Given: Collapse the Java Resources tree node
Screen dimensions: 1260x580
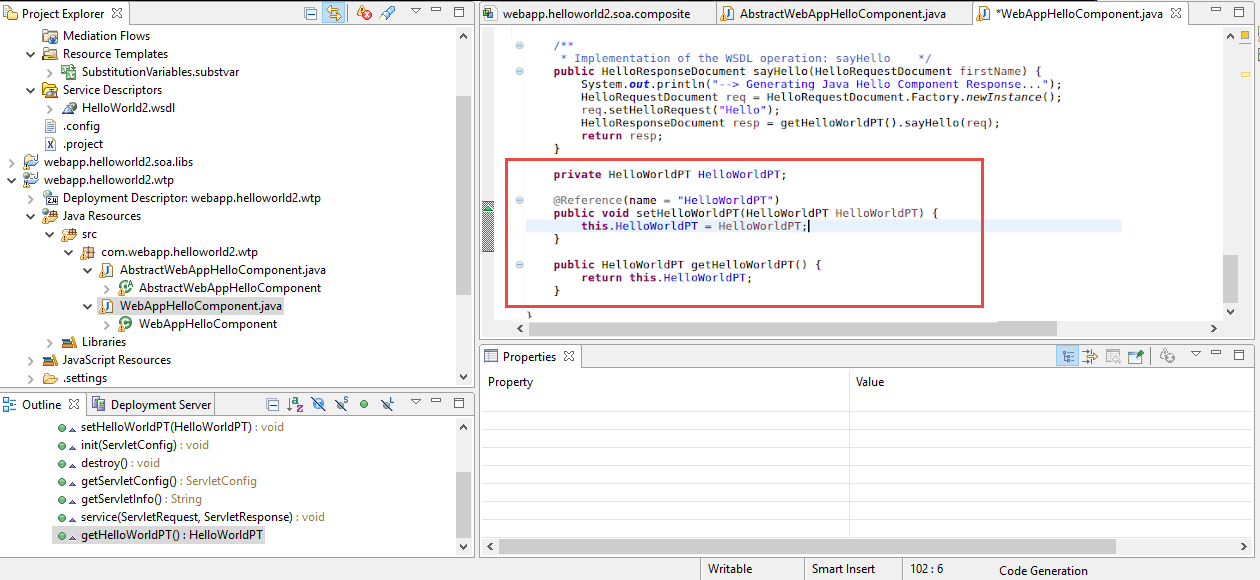Looking at the screenshot, I should pos(30,216).
